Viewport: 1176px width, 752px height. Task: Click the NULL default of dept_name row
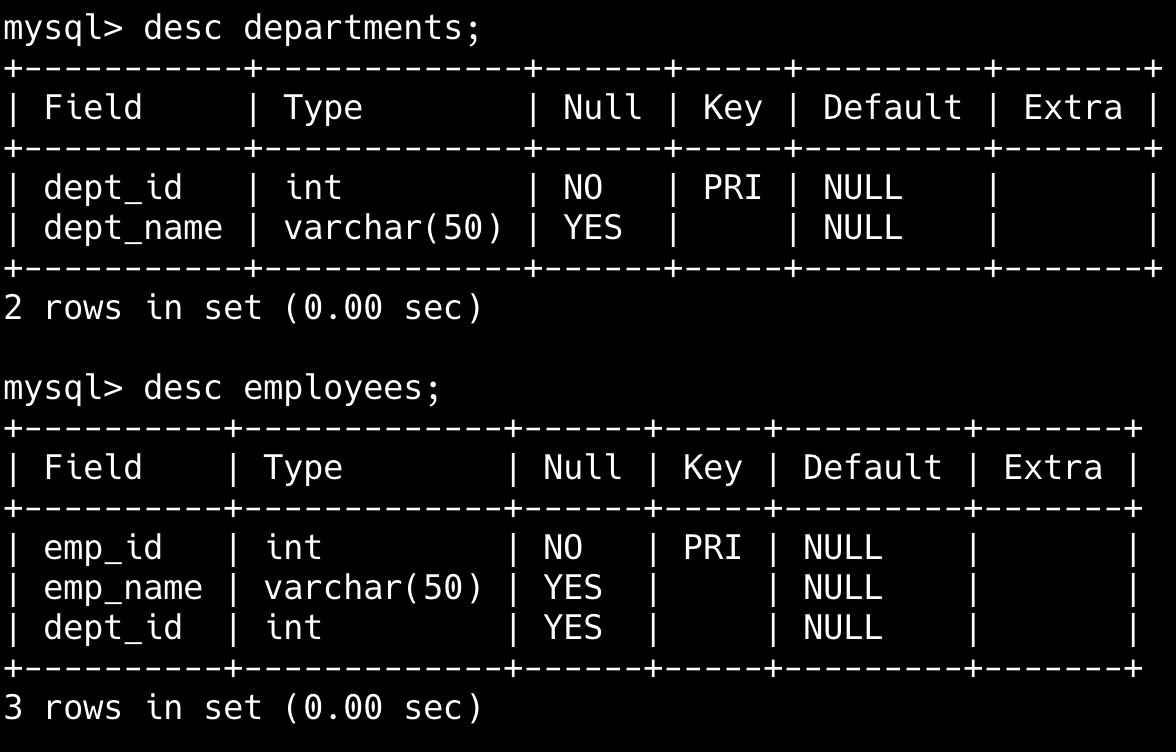point(862,229)
